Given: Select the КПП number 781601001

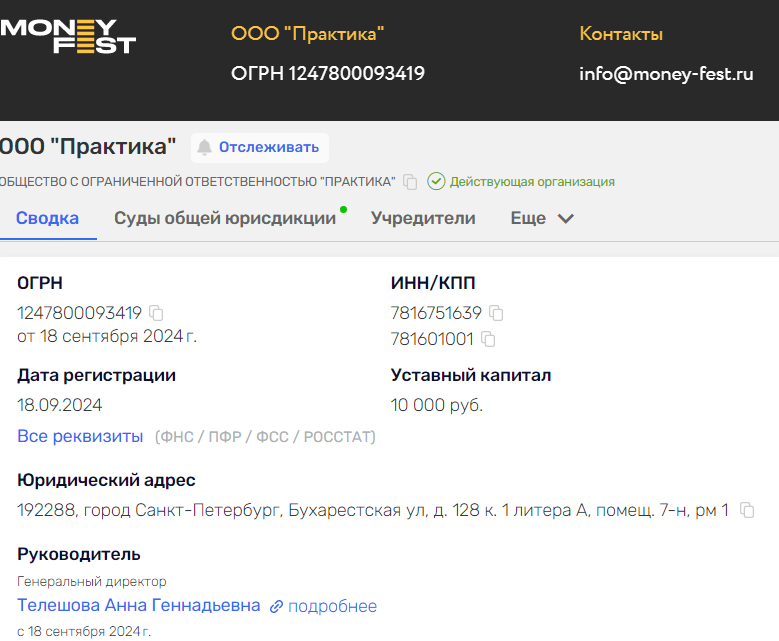Looking at the screenshot, I should 432,339.
